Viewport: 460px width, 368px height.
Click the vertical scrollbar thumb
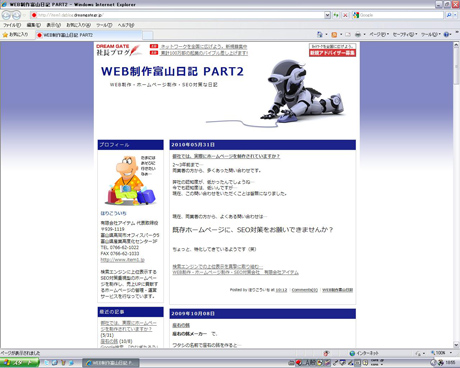click(x=456, y=67)
